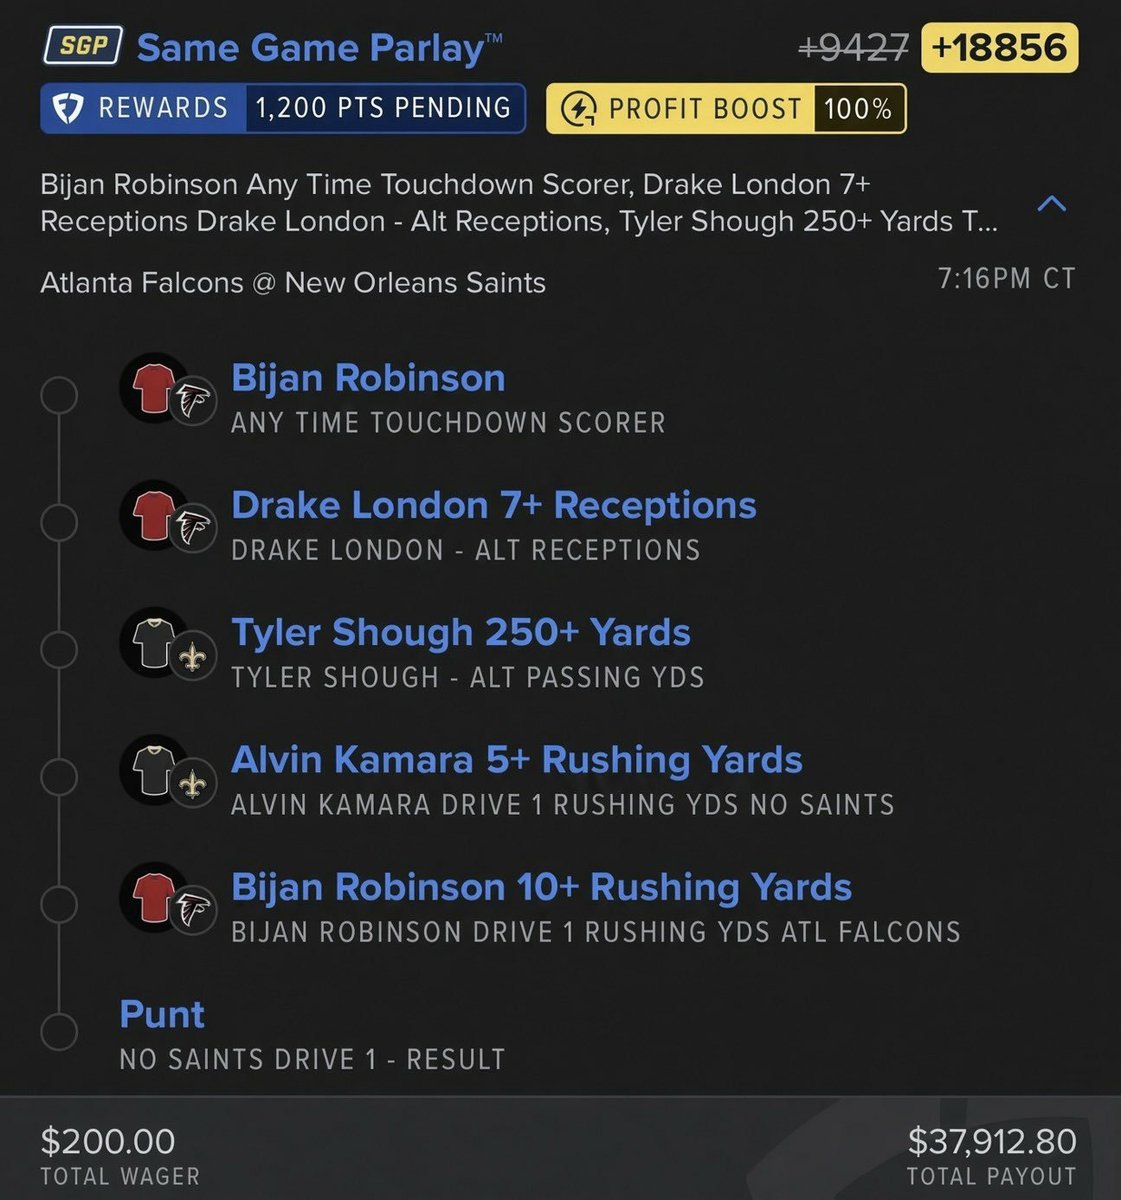Tap the $37,912.80 total payout amount

[x=992, y=1141]
